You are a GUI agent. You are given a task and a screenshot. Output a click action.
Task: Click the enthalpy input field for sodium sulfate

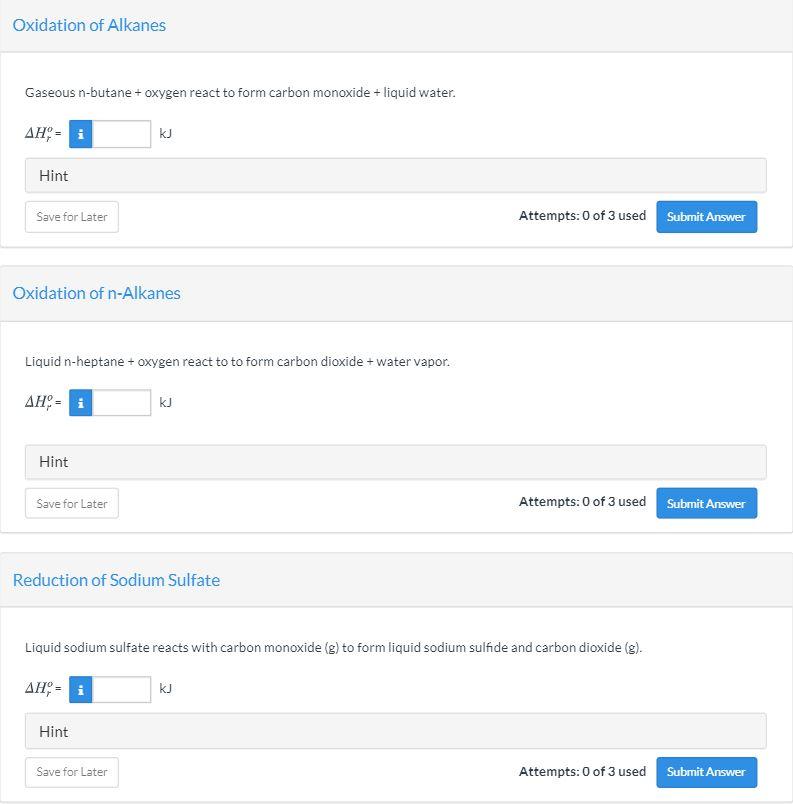120,688
